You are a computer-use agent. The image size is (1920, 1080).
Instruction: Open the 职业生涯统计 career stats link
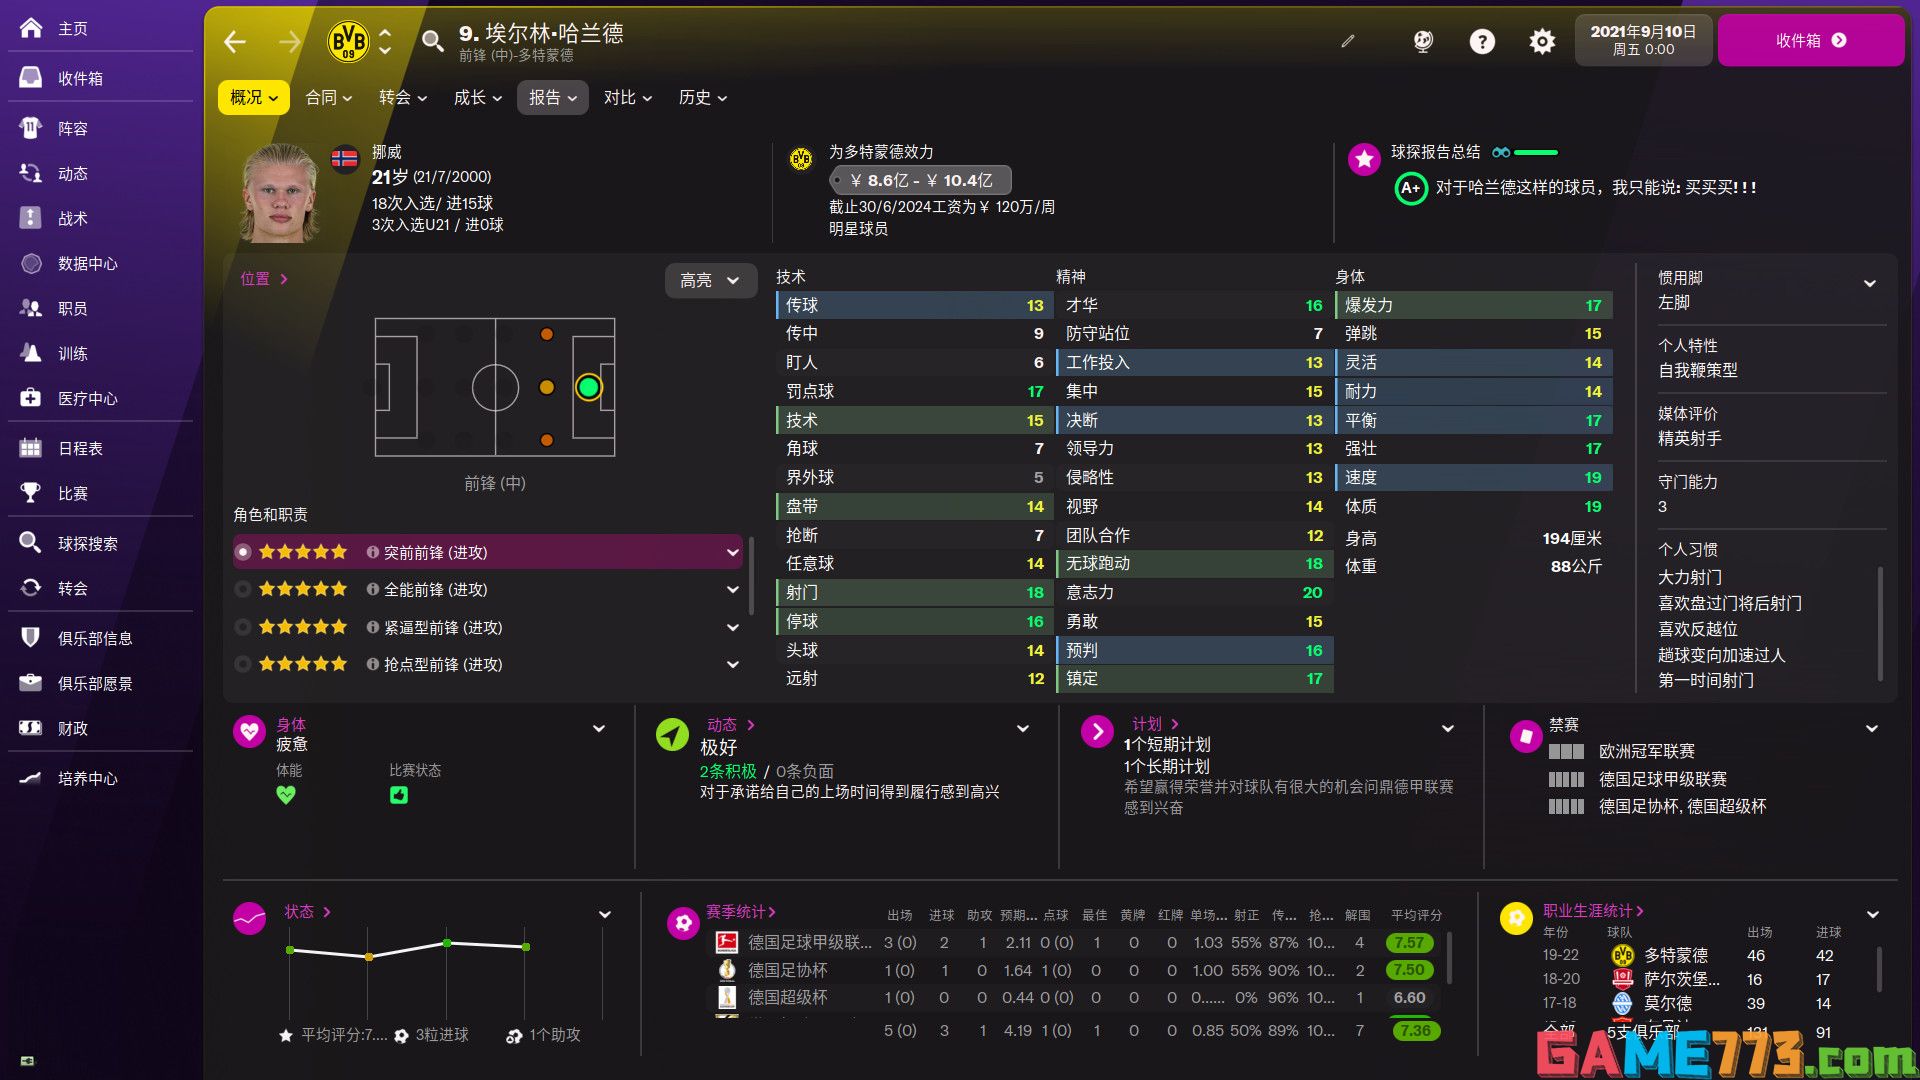(1593, 911)
